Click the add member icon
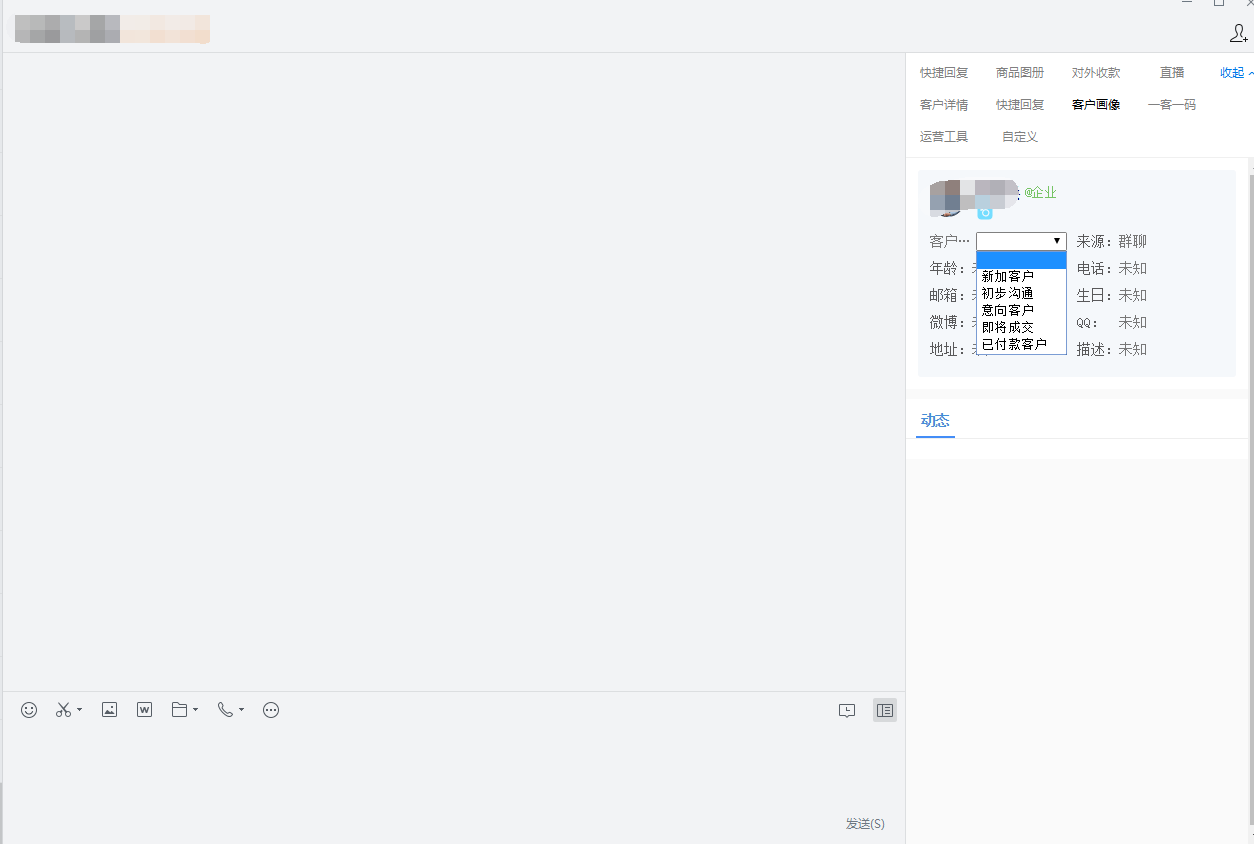The width and height of the screenshot is (1254, 844). click(1238, 34)
